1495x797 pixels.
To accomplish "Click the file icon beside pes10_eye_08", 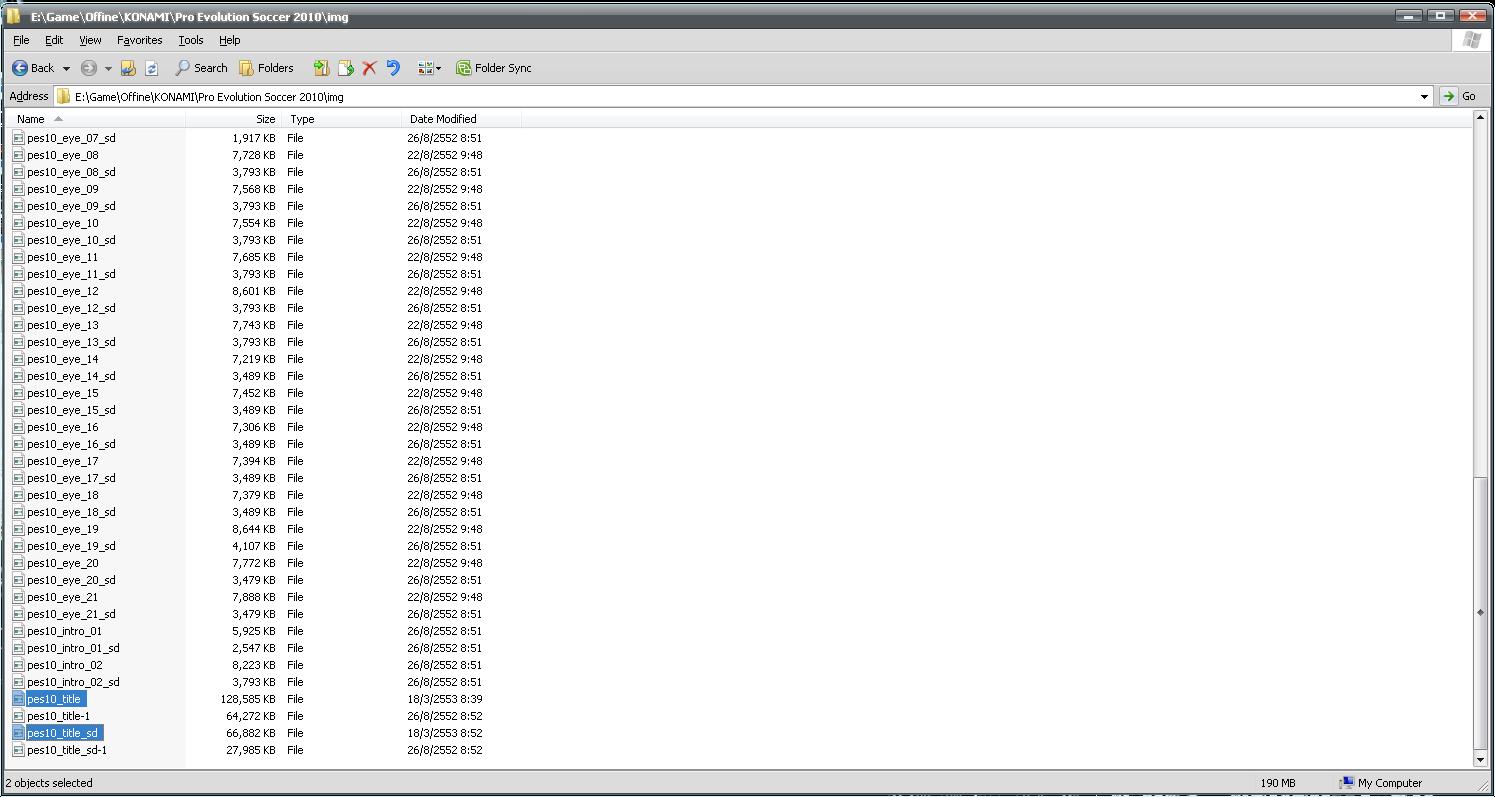I will (x=19, y=155).
